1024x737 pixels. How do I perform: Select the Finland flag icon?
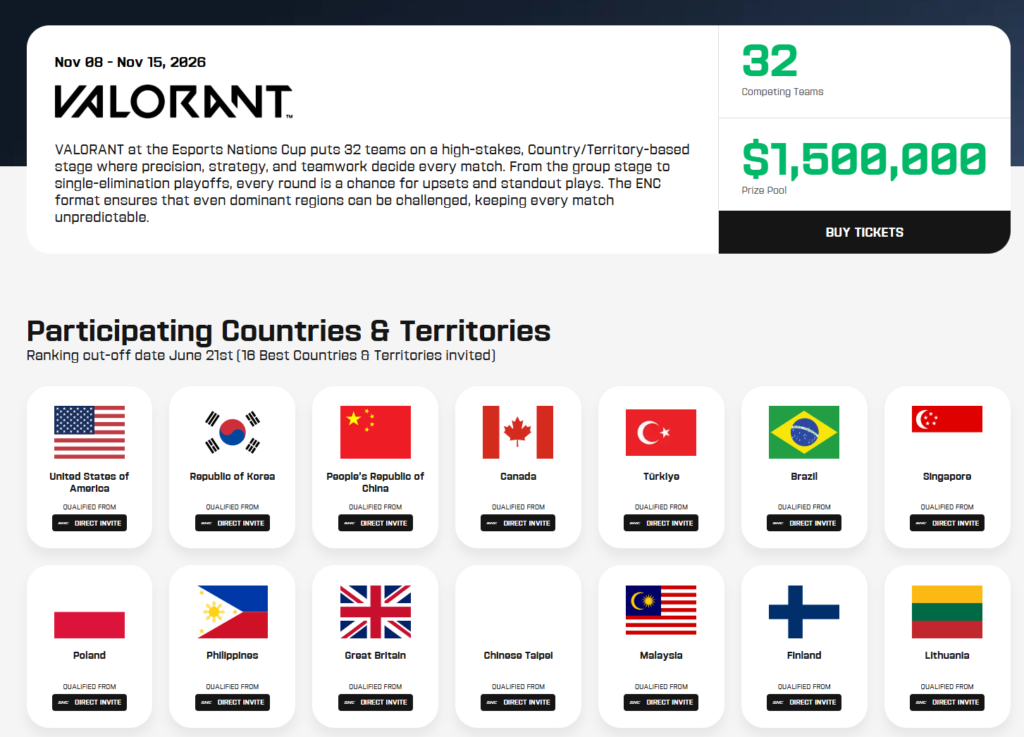pyautogui.click(x=804, y=612)
